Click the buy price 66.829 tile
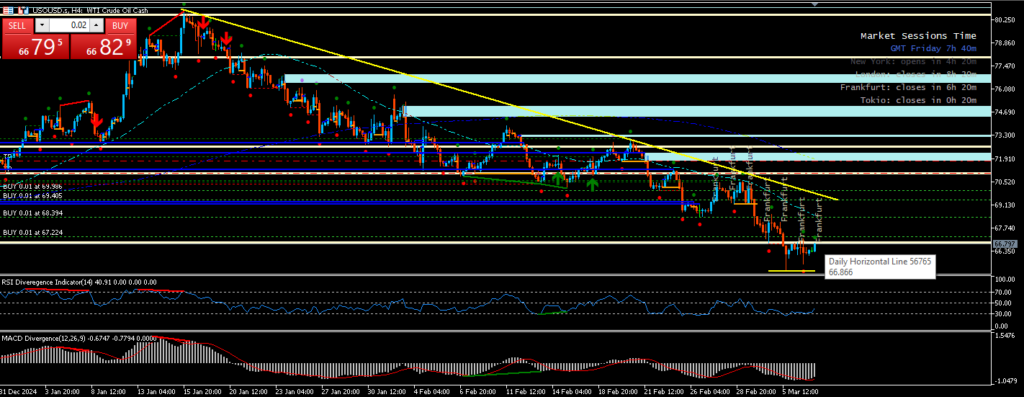 point(103,46)
